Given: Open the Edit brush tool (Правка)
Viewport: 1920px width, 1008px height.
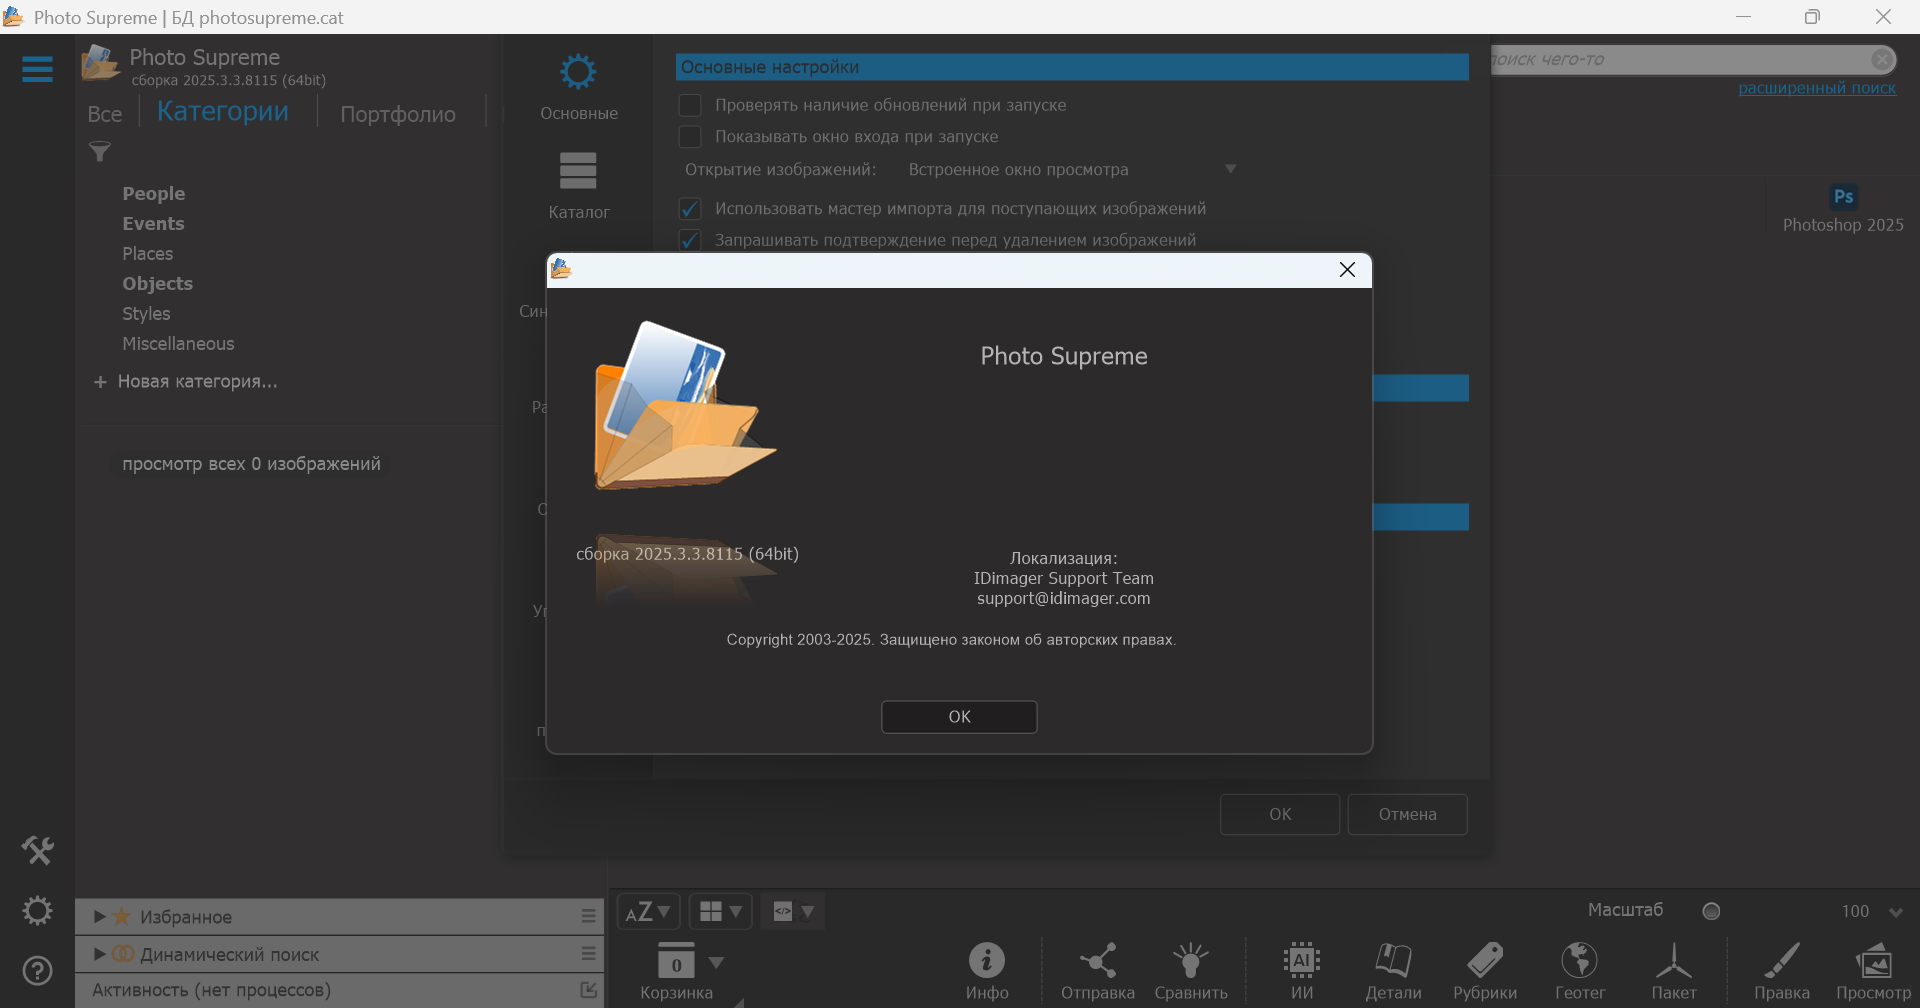Looking at the screenshot, I should pos(1781,962).
